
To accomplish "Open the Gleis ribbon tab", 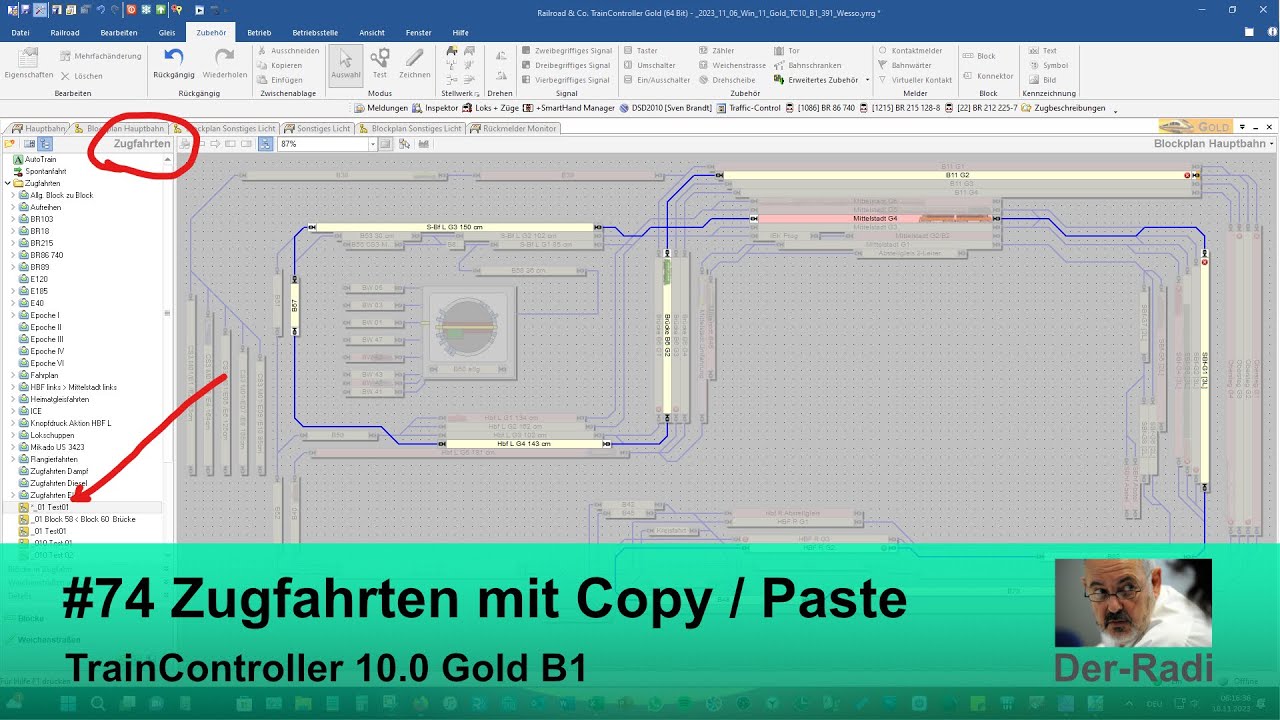I will [167, 32].
